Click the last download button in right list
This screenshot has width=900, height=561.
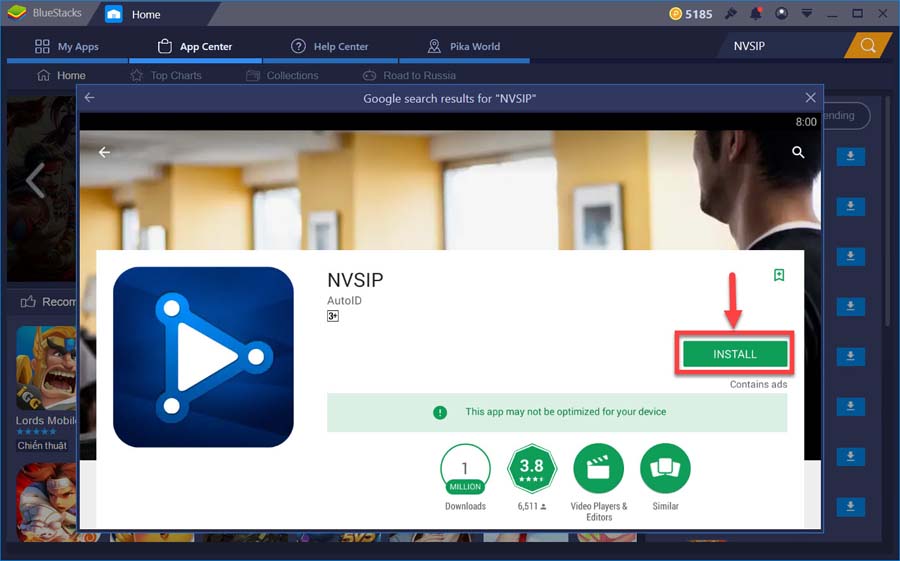[x=851, y=506]
